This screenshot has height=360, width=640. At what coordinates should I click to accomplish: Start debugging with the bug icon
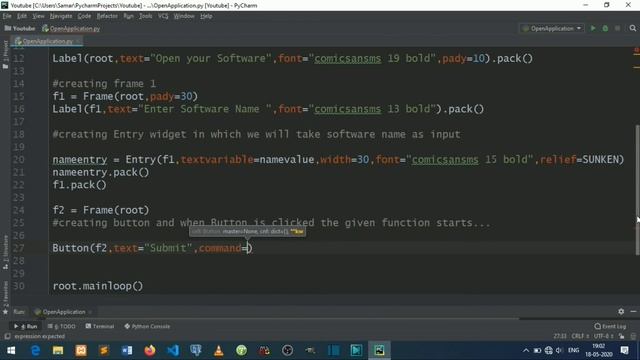click(605, 28)
